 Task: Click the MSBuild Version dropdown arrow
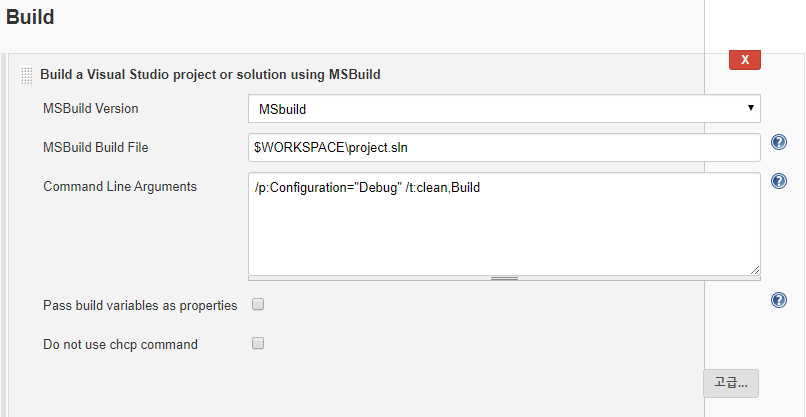(751, 108)
